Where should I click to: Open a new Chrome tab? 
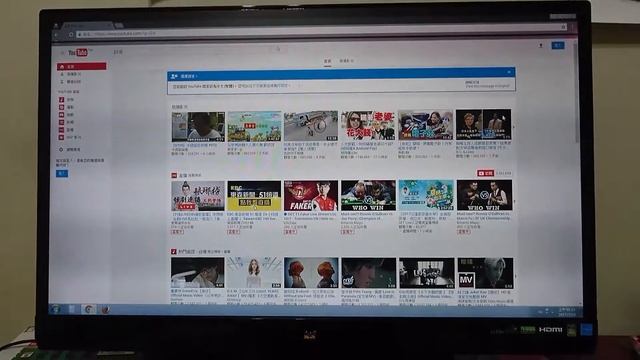coord(119,25)
